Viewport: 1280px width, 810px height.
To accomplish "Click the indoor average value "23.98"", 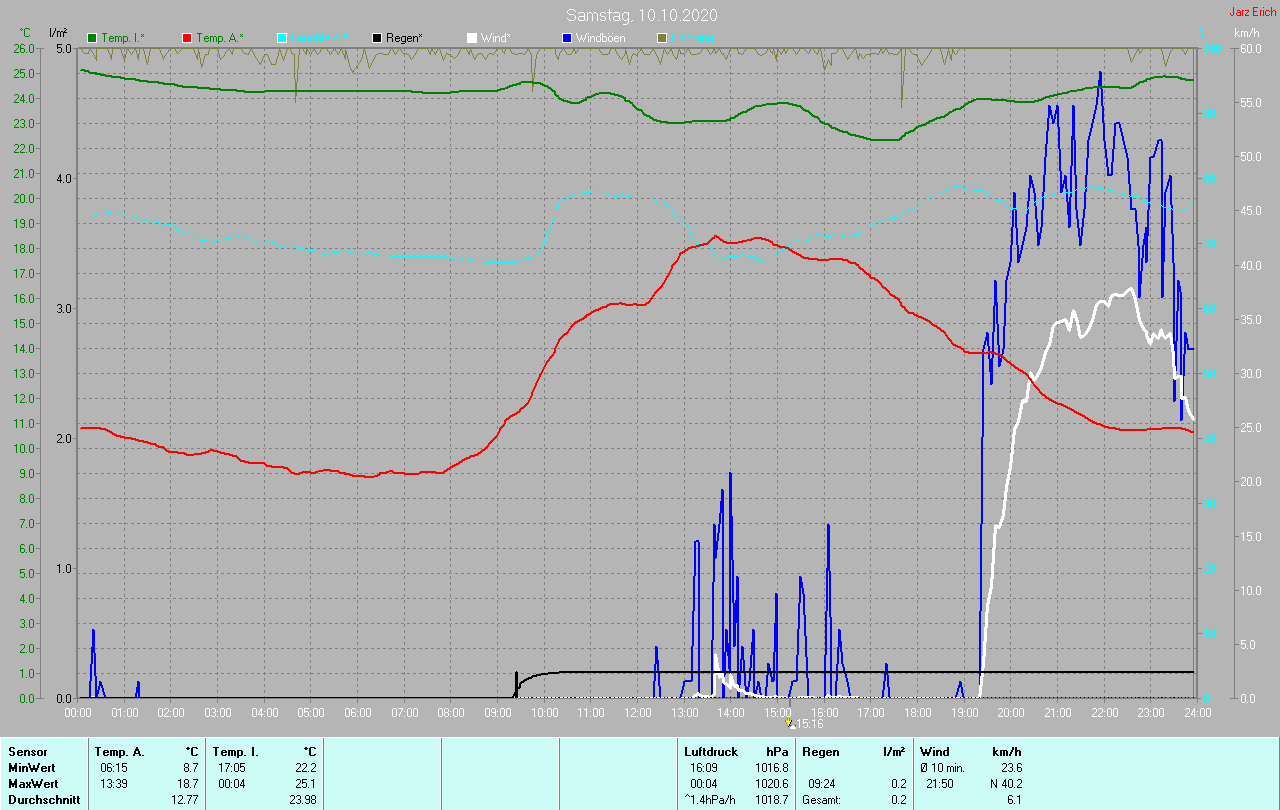I will point(301,800).
